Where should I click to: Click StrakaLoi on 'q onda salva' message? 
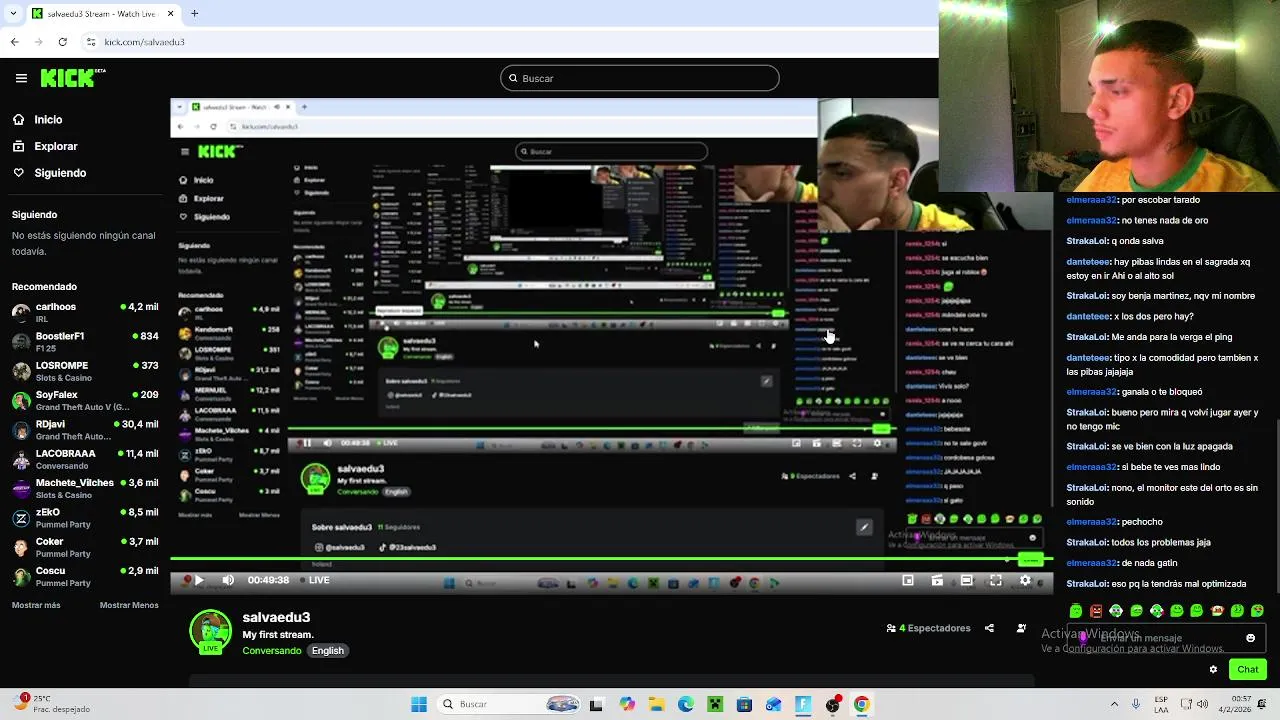[x=1086, y=241]
